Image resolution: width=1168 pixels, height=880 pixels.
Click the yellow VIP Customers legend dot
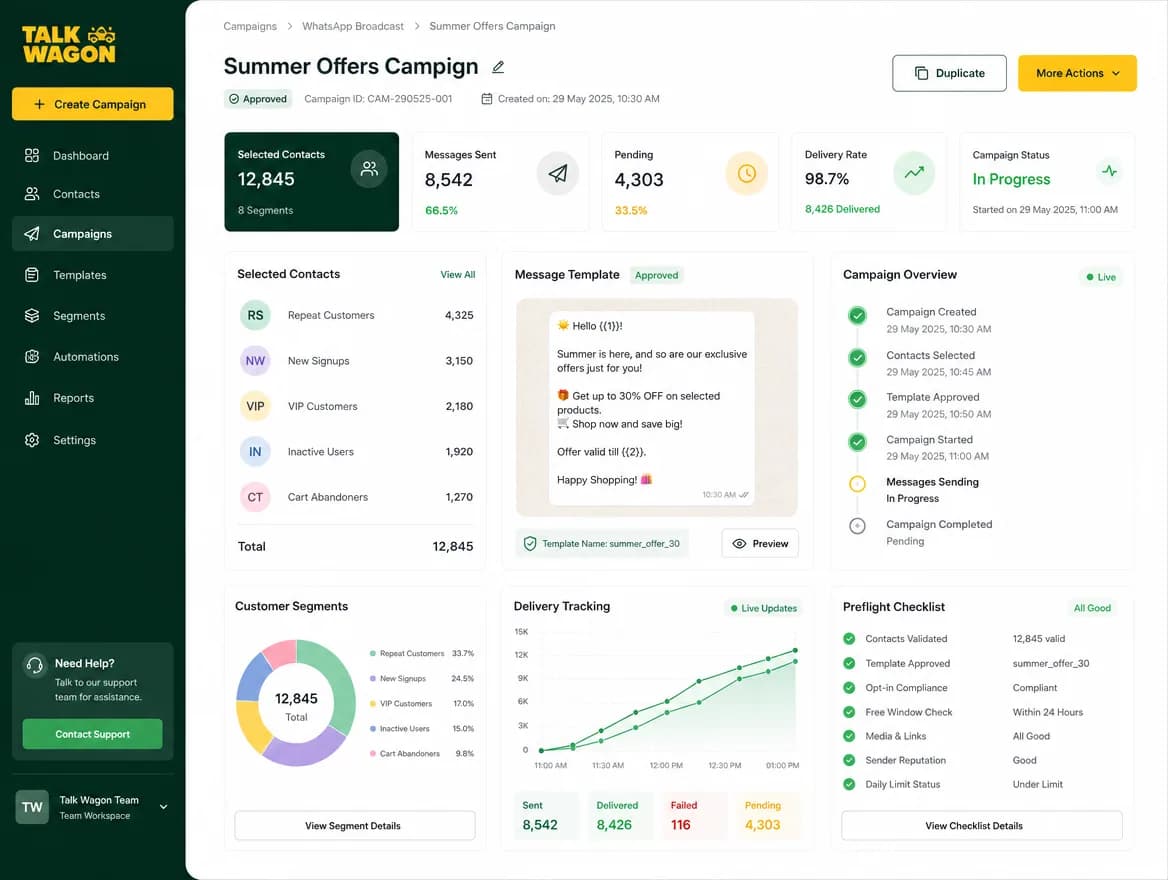pyautogui.click(x=372, y=703)
